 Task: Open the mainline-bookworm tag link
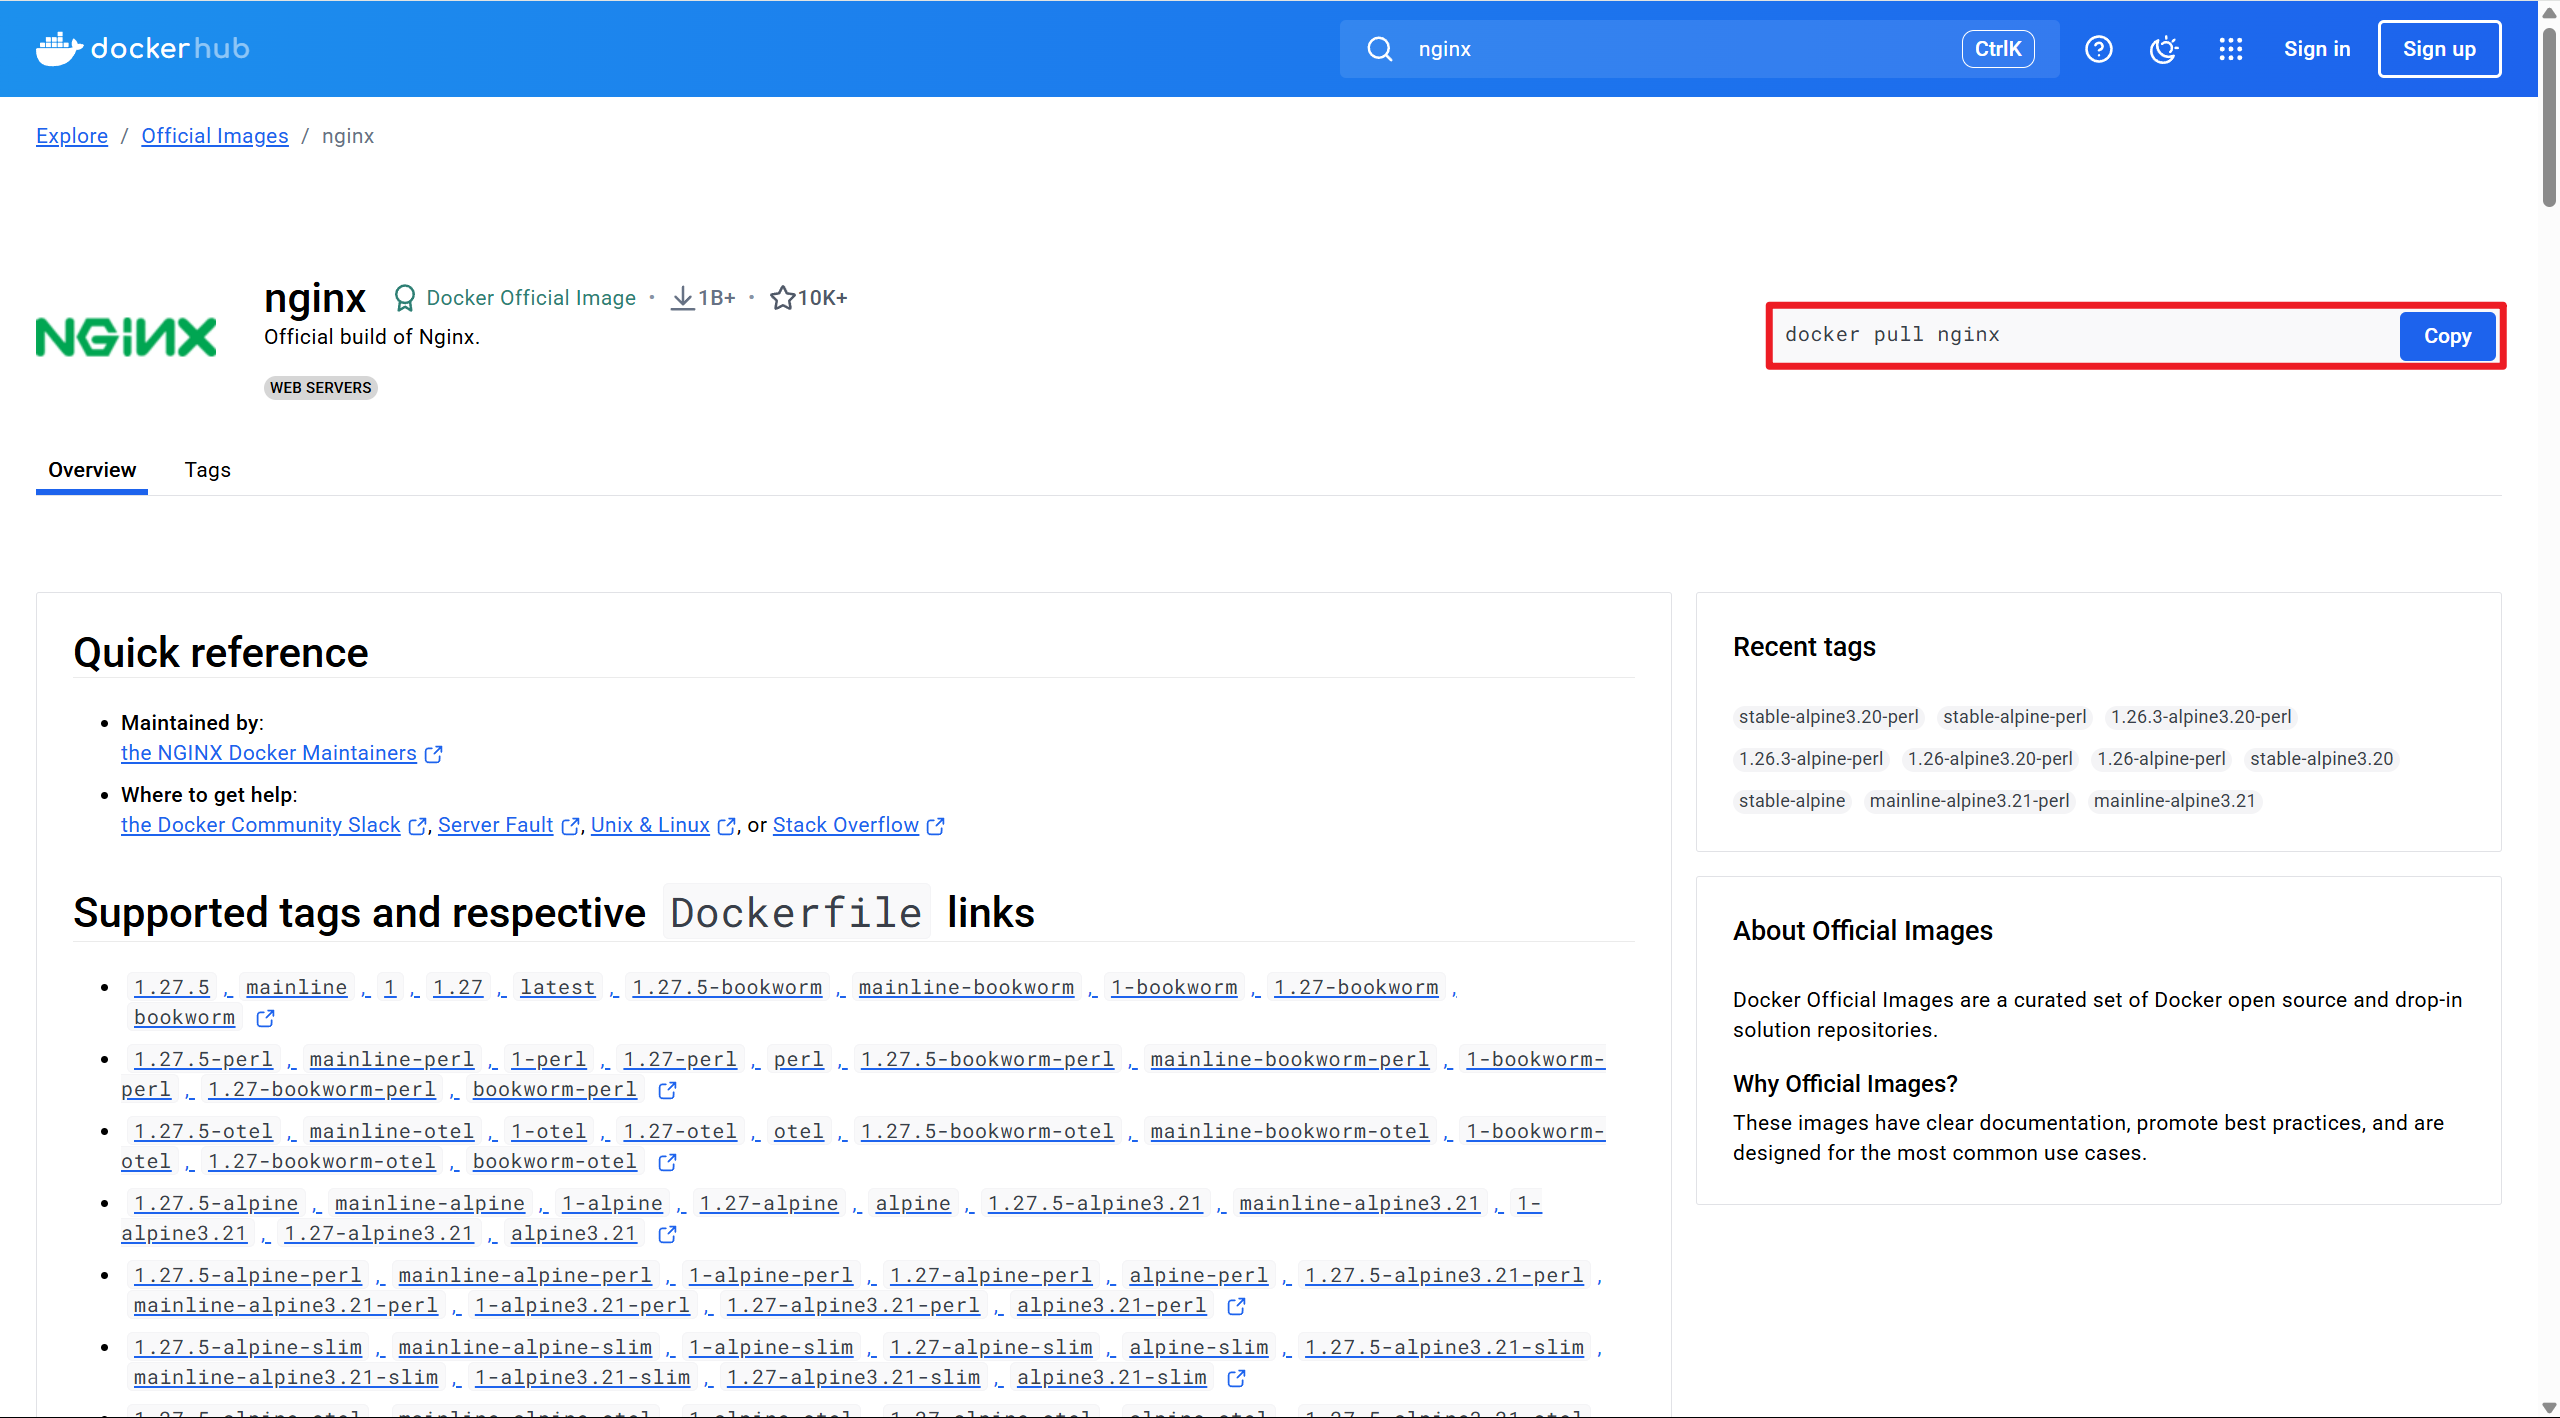pyautogui.click(x=966, y=988)
